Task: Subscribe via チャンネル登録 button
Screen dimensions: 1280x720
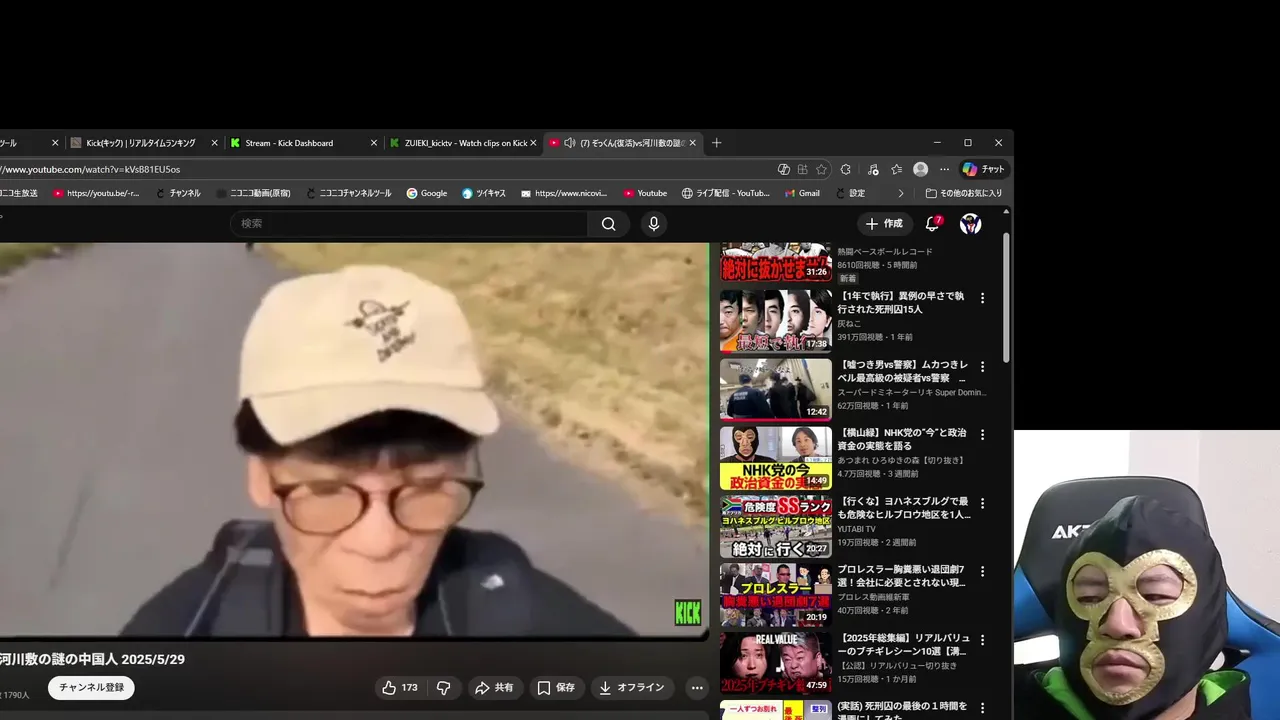Action: [x=91, y=688]
